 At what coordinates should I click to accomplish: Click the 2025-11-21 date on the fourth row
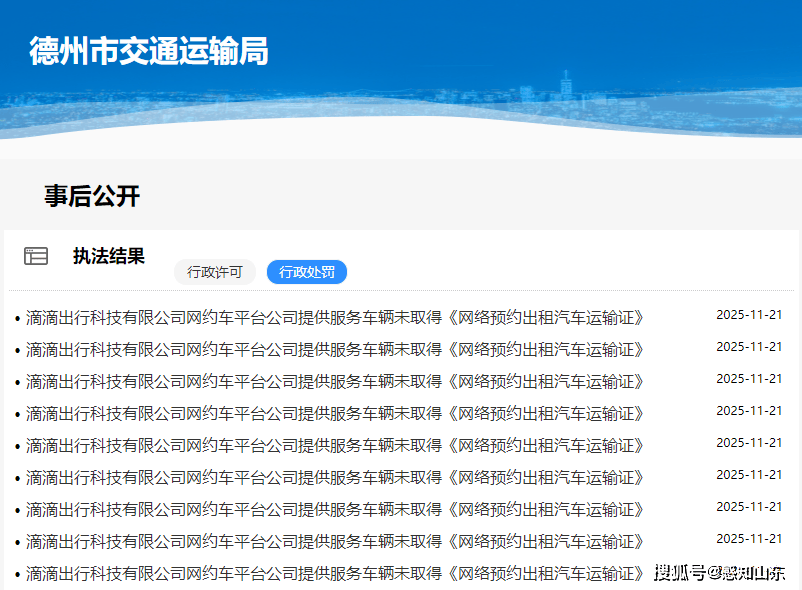(749, 411)
